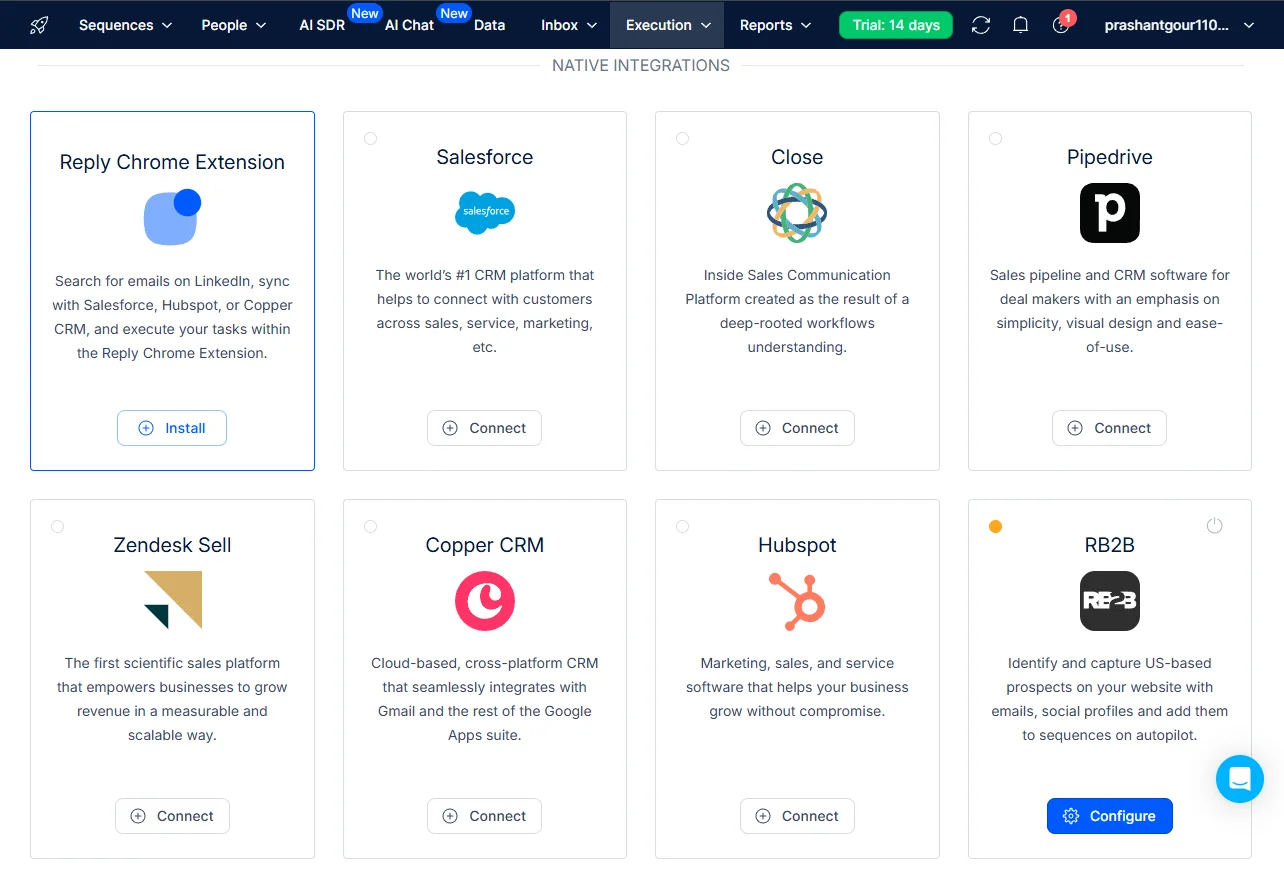Click the Zendesk Sell card title
The width and height of the screenshot is (1284, 875).
[x=172, y=545]
